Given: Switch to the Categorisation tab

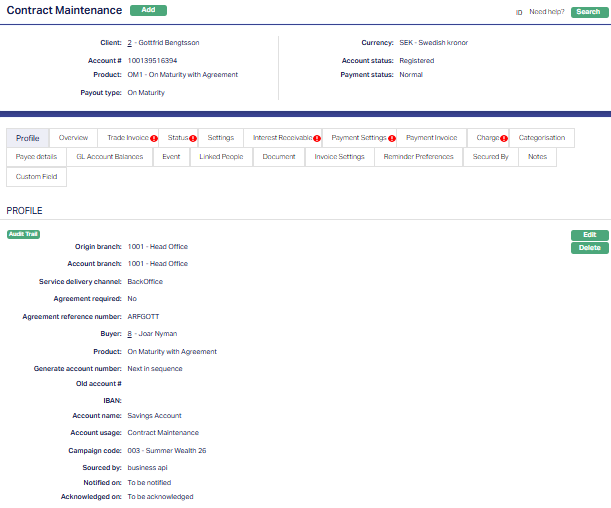Looking at the screenshot, I should [x=542, y=138].
